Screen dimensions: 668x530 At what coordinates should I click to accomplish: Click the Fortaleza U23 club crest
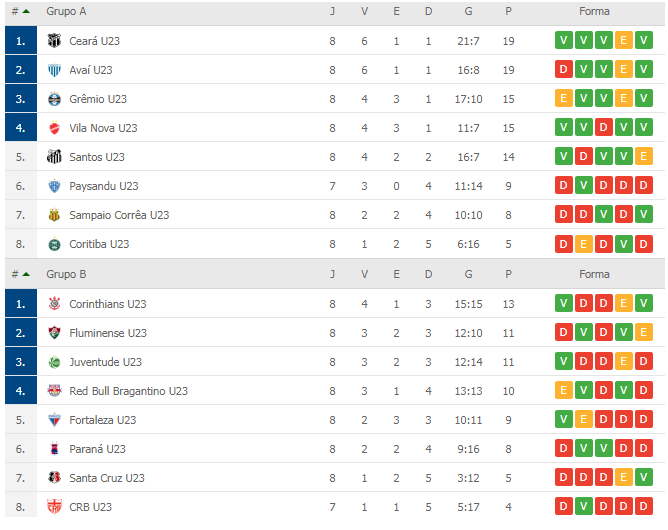pos(54,420)
